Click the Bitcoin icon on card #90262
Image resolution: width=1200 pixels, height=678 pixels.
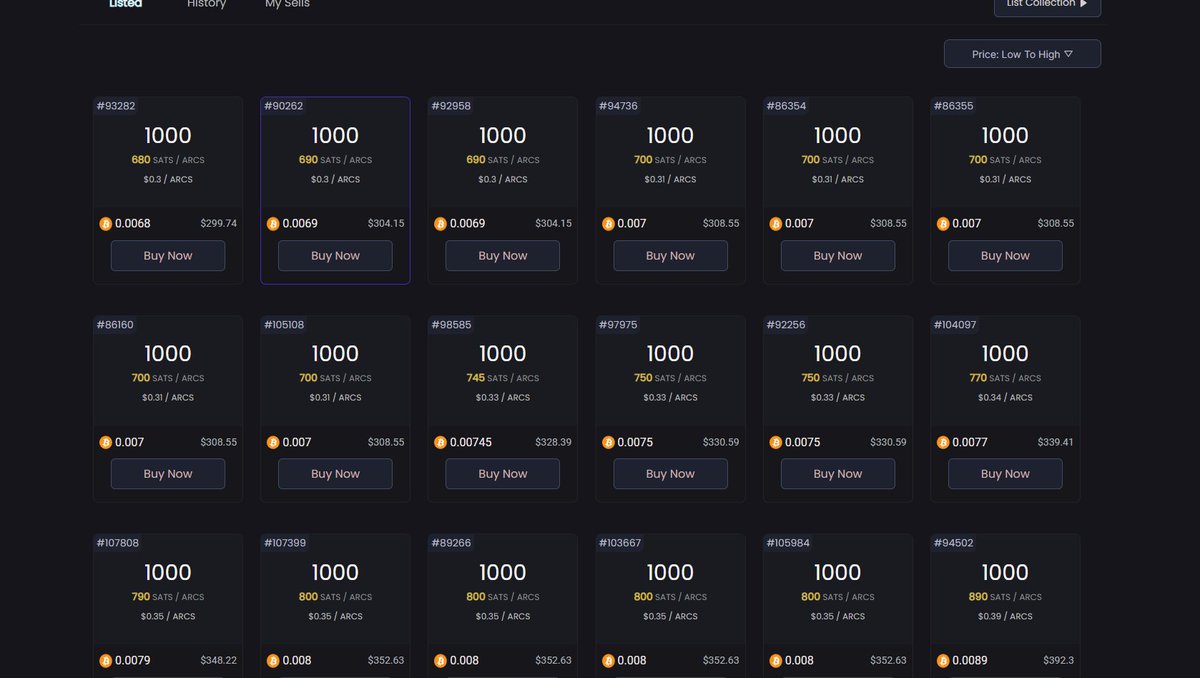(x=273, y=224)
